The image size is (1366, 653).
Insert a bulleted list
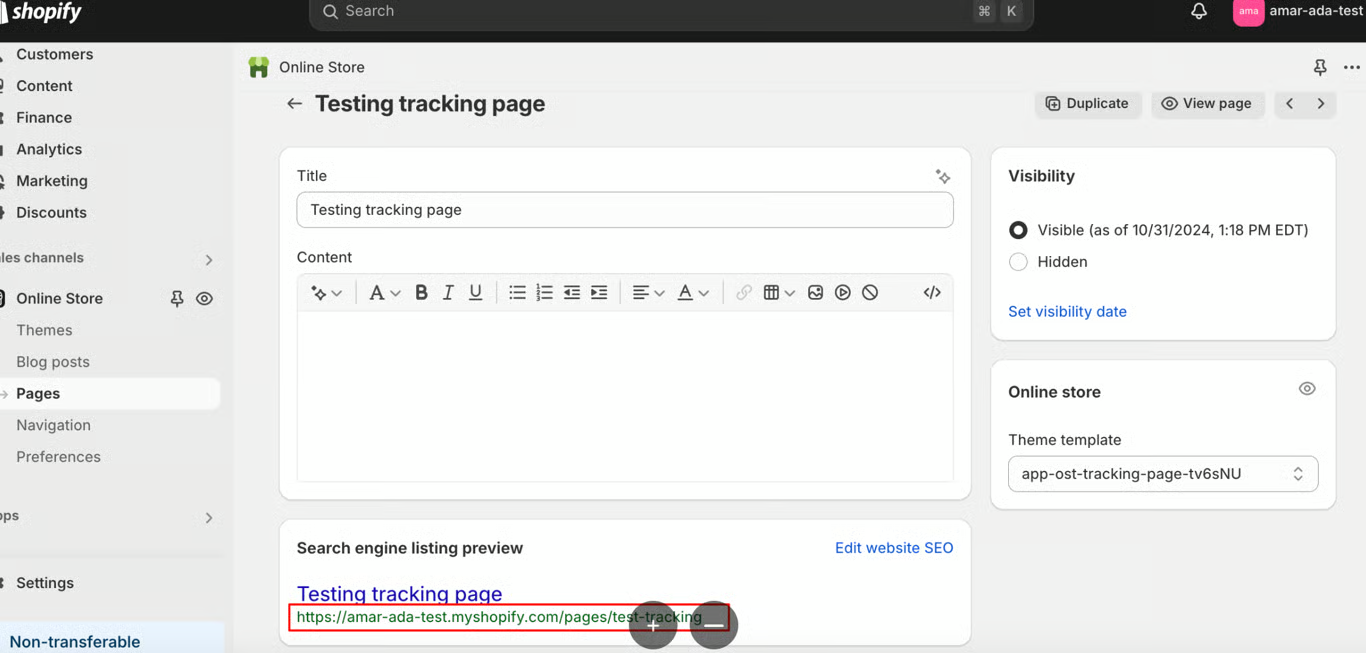(x=517, y=292)
